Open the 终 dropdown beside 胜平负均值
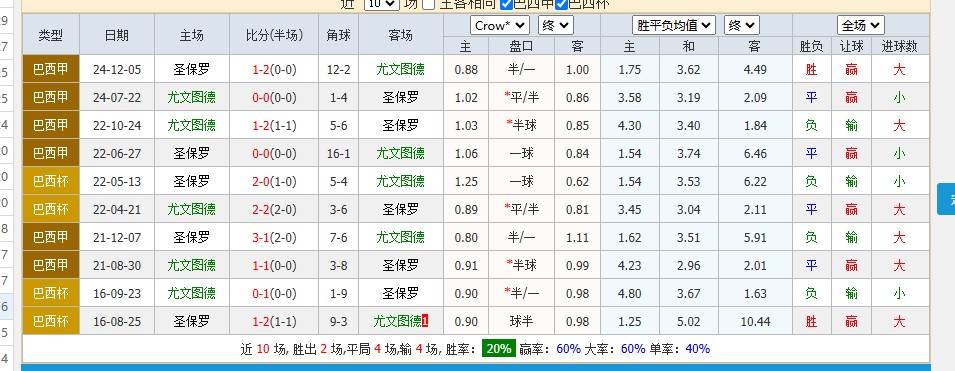 point(742,26)
